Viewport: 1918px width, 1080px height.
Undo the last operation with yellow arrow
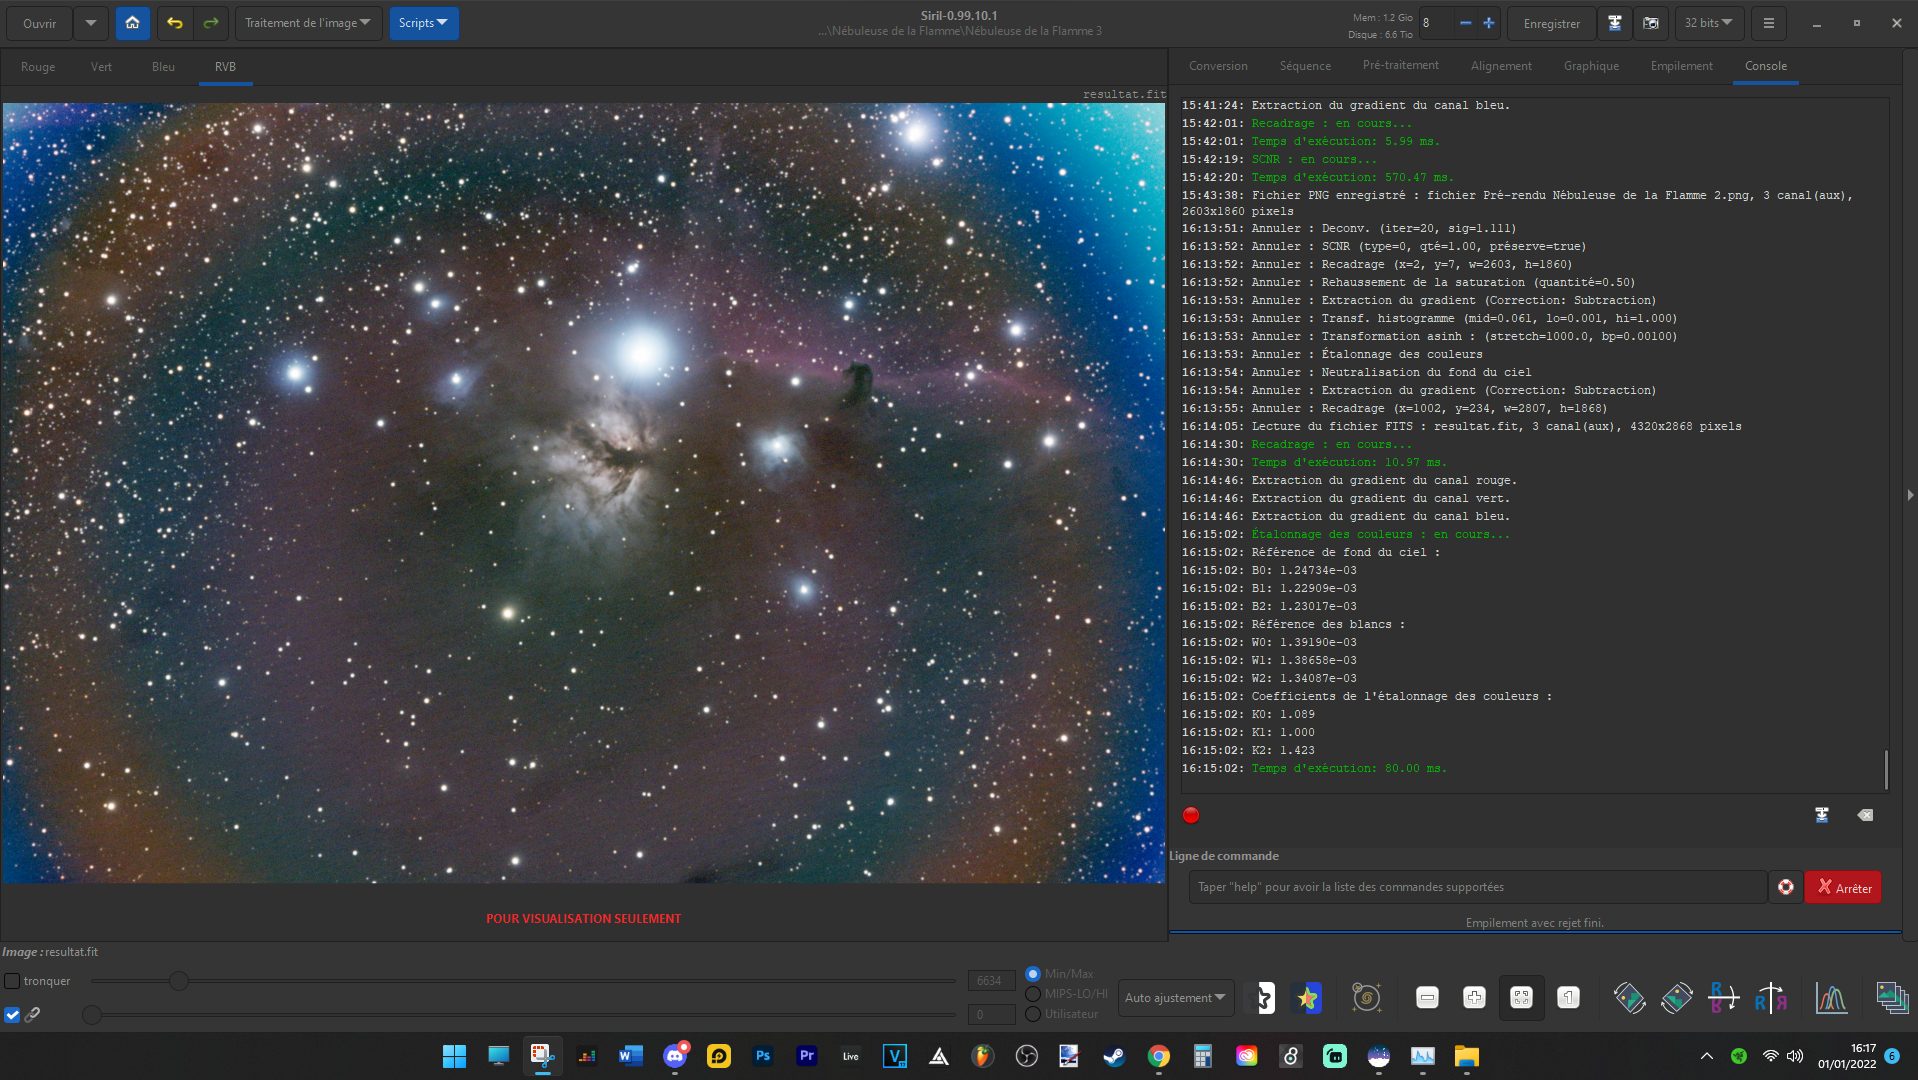pyautogui.click(x=175, y=23)
